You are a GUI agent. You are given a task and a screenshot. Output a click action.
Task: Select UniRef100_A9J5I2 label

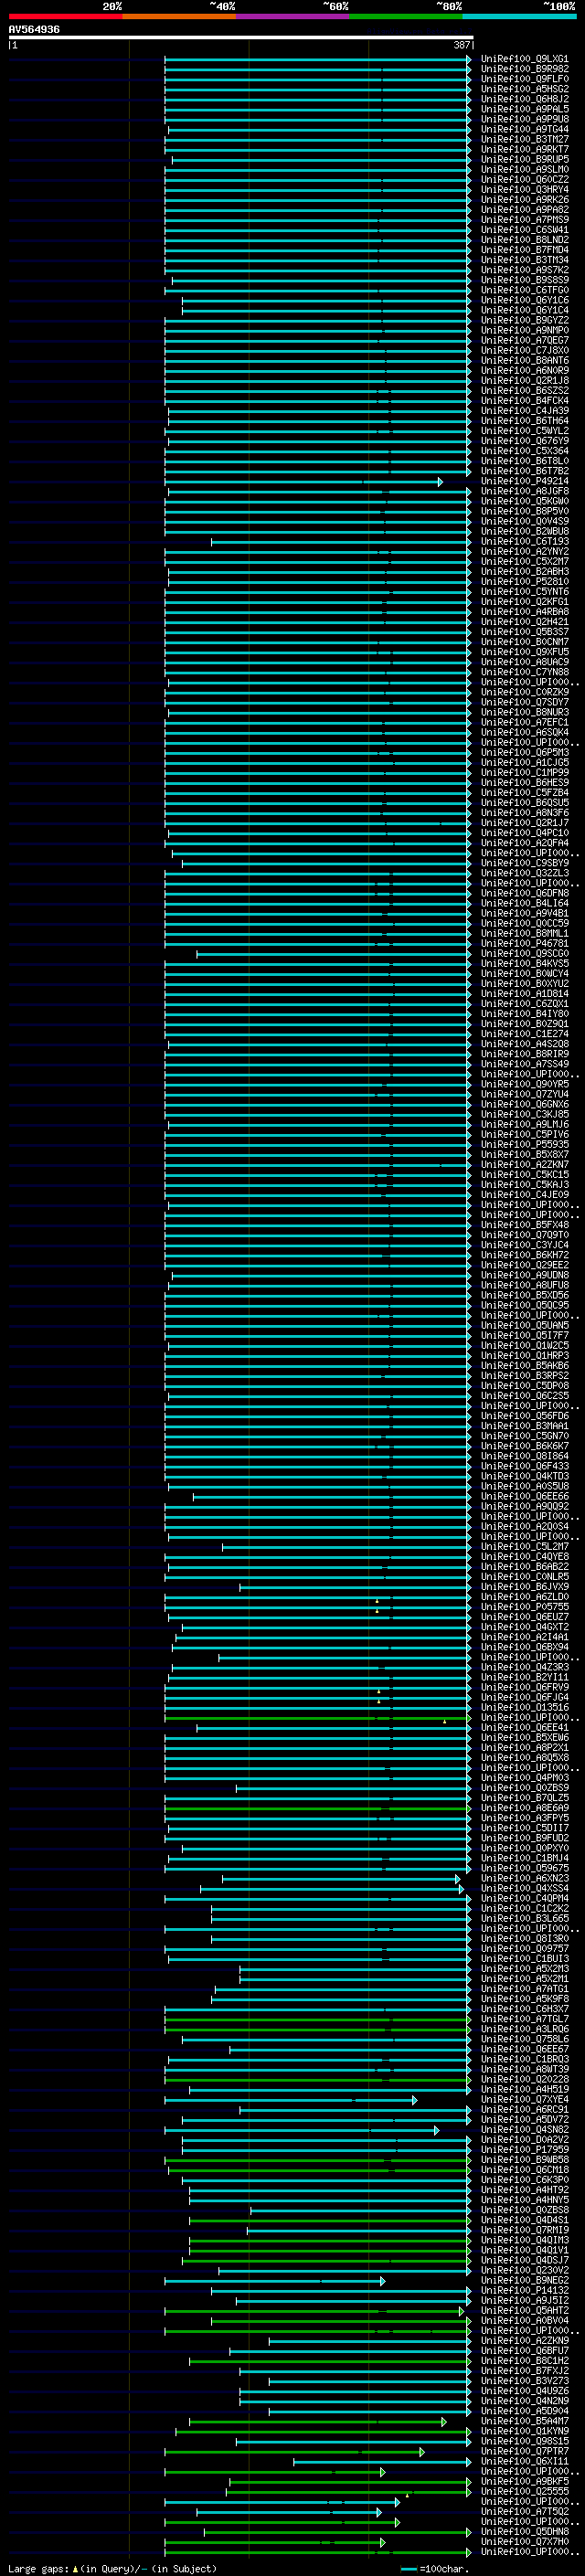point(525,2300)
